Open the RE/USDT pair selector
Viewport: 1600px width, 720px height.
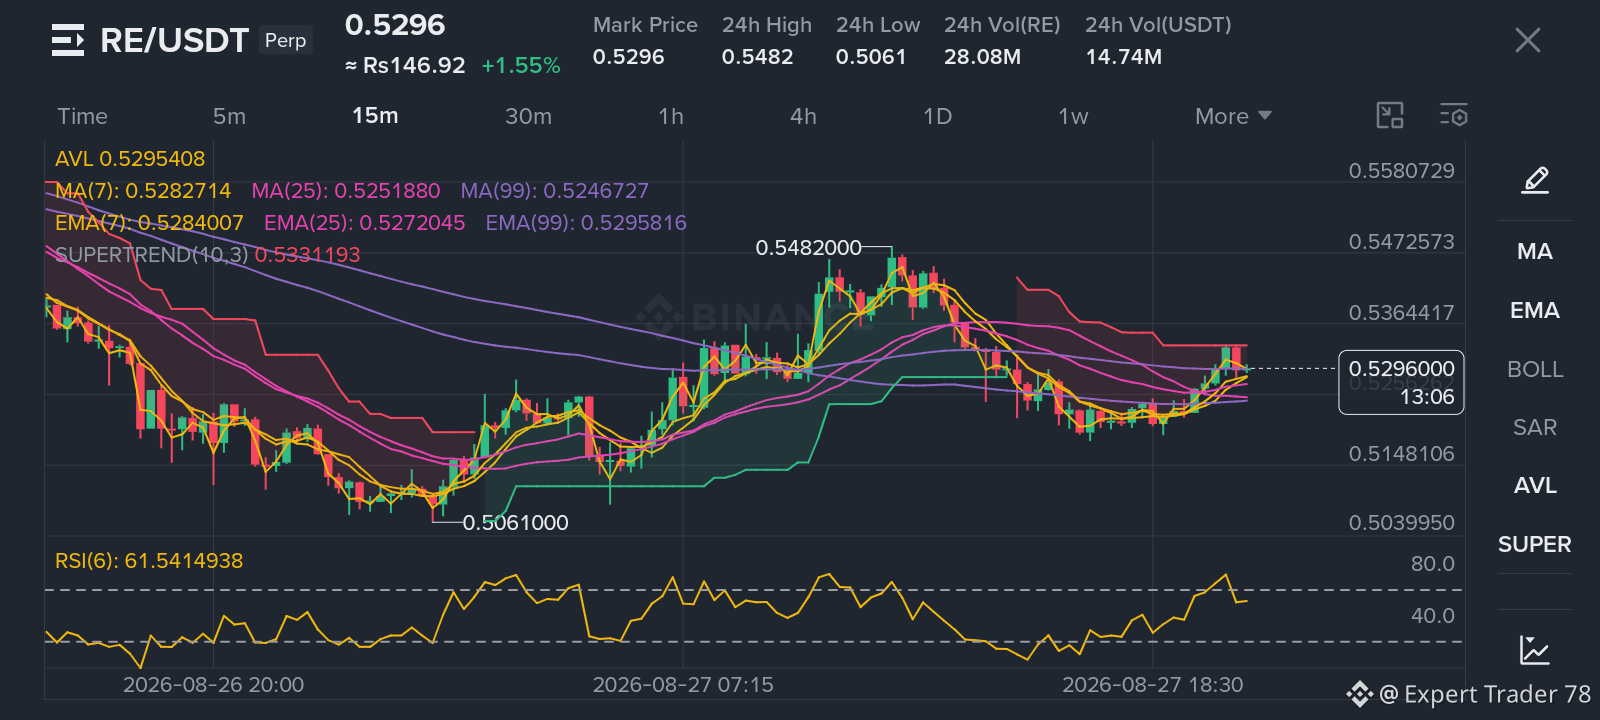(175, 40)
